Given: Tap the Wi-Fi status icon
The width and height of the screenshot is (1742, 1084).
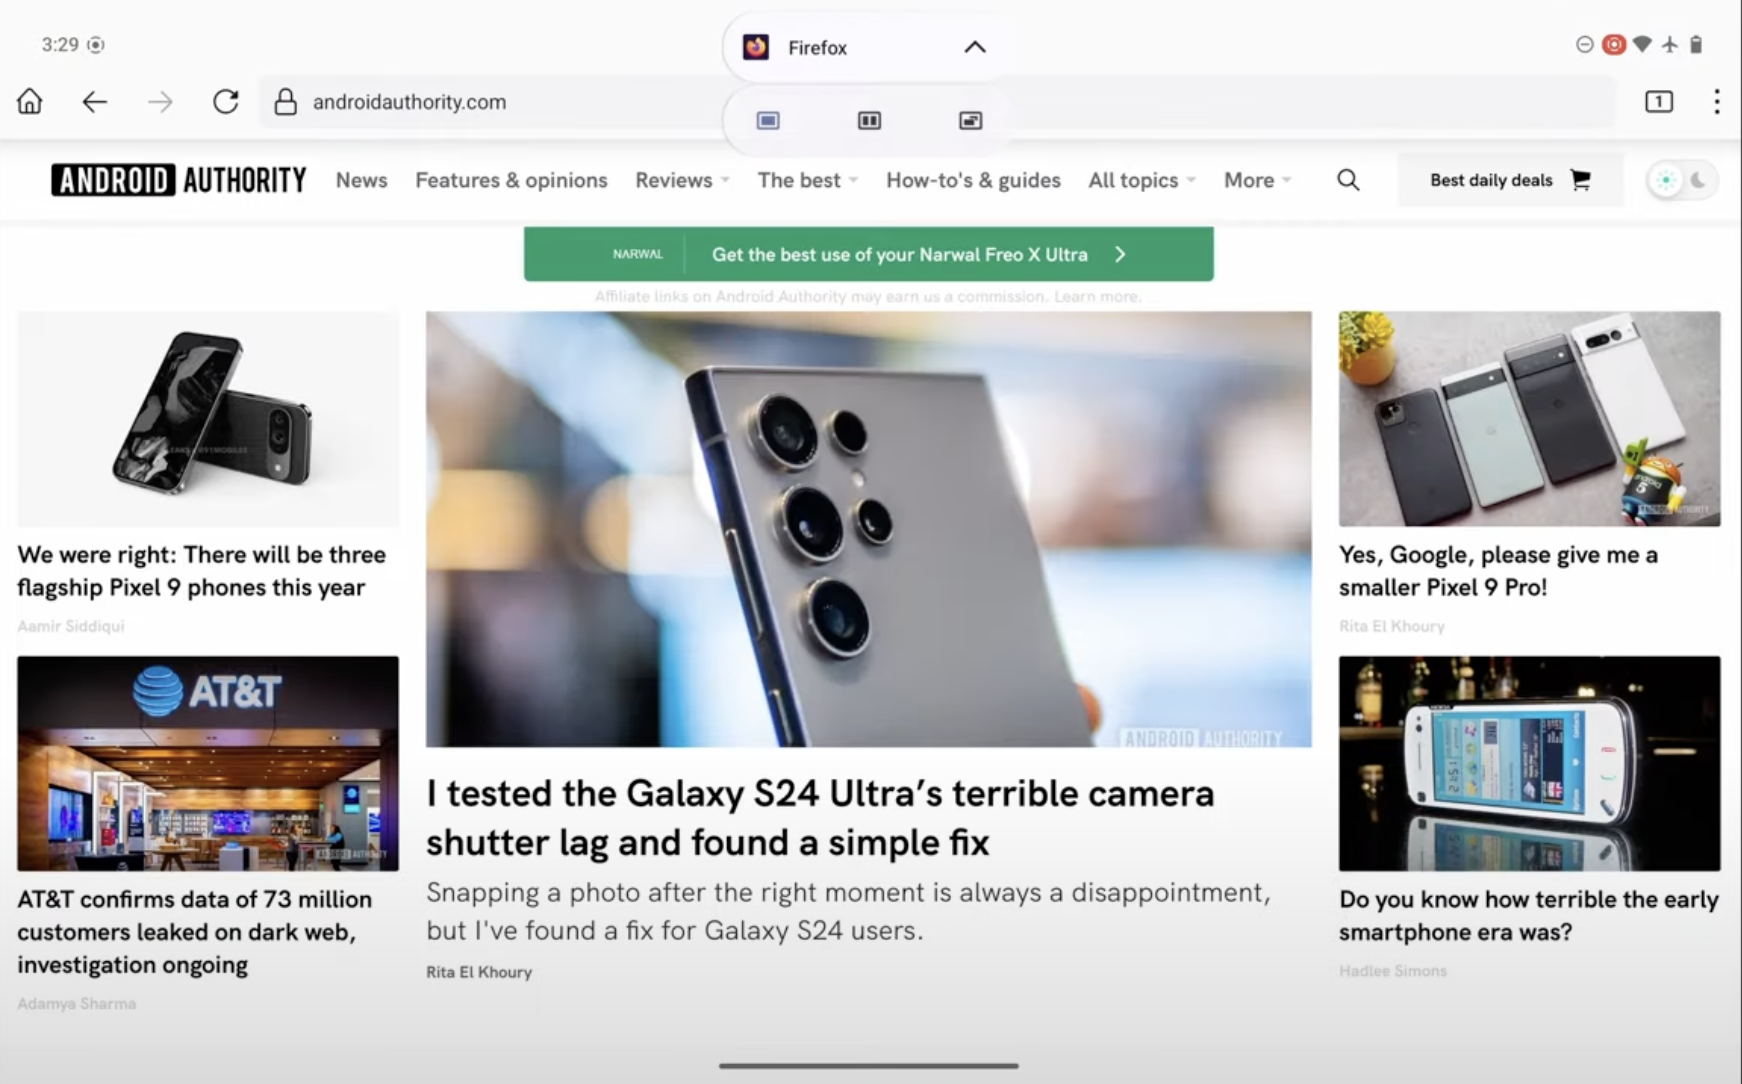Looking at the screenshot, I should click(x=1642, y=44).
